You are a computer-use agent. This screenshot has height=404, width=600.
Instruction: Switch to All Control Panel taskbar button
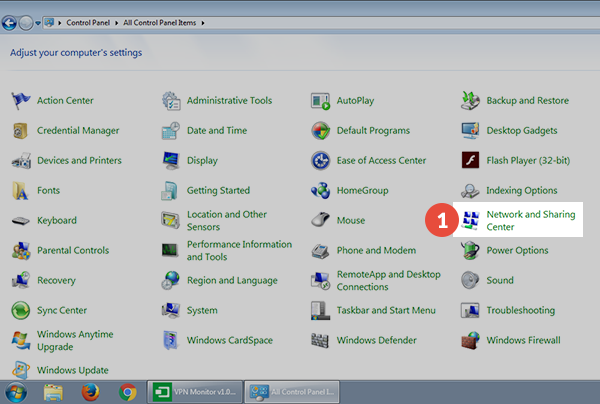click(x=292, y=392)
